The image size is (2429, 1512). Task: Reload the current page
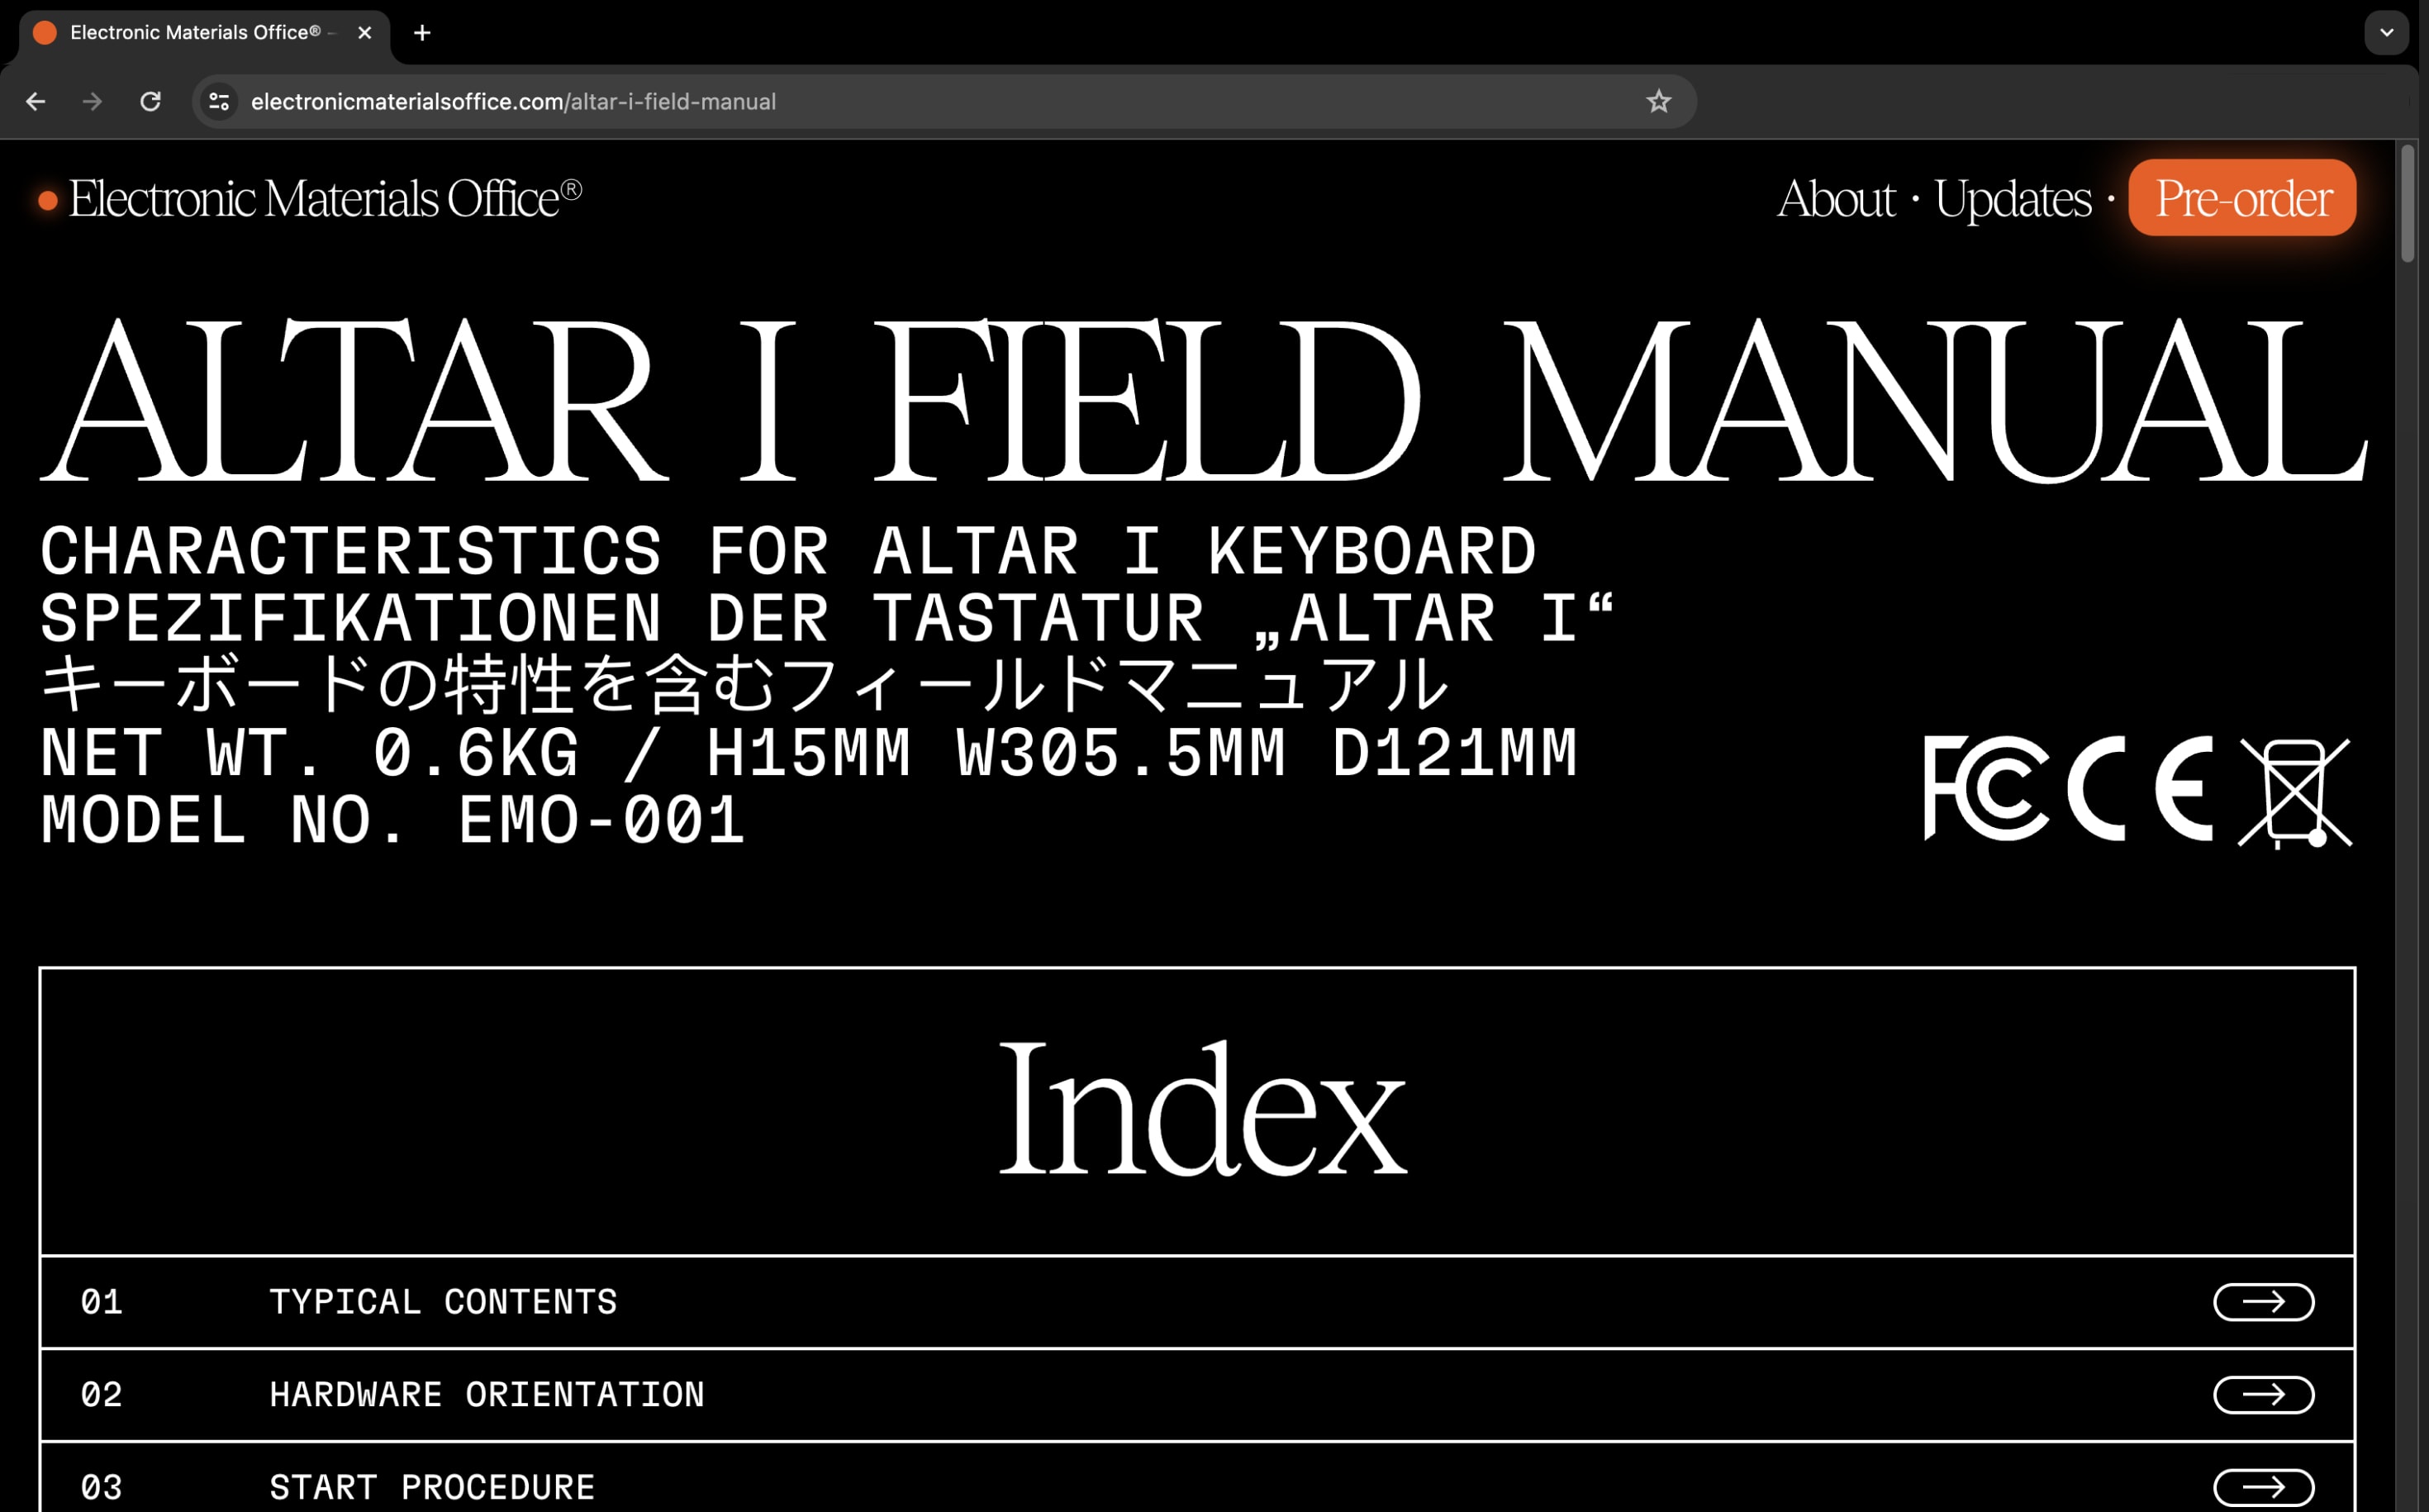click(150, 101)
